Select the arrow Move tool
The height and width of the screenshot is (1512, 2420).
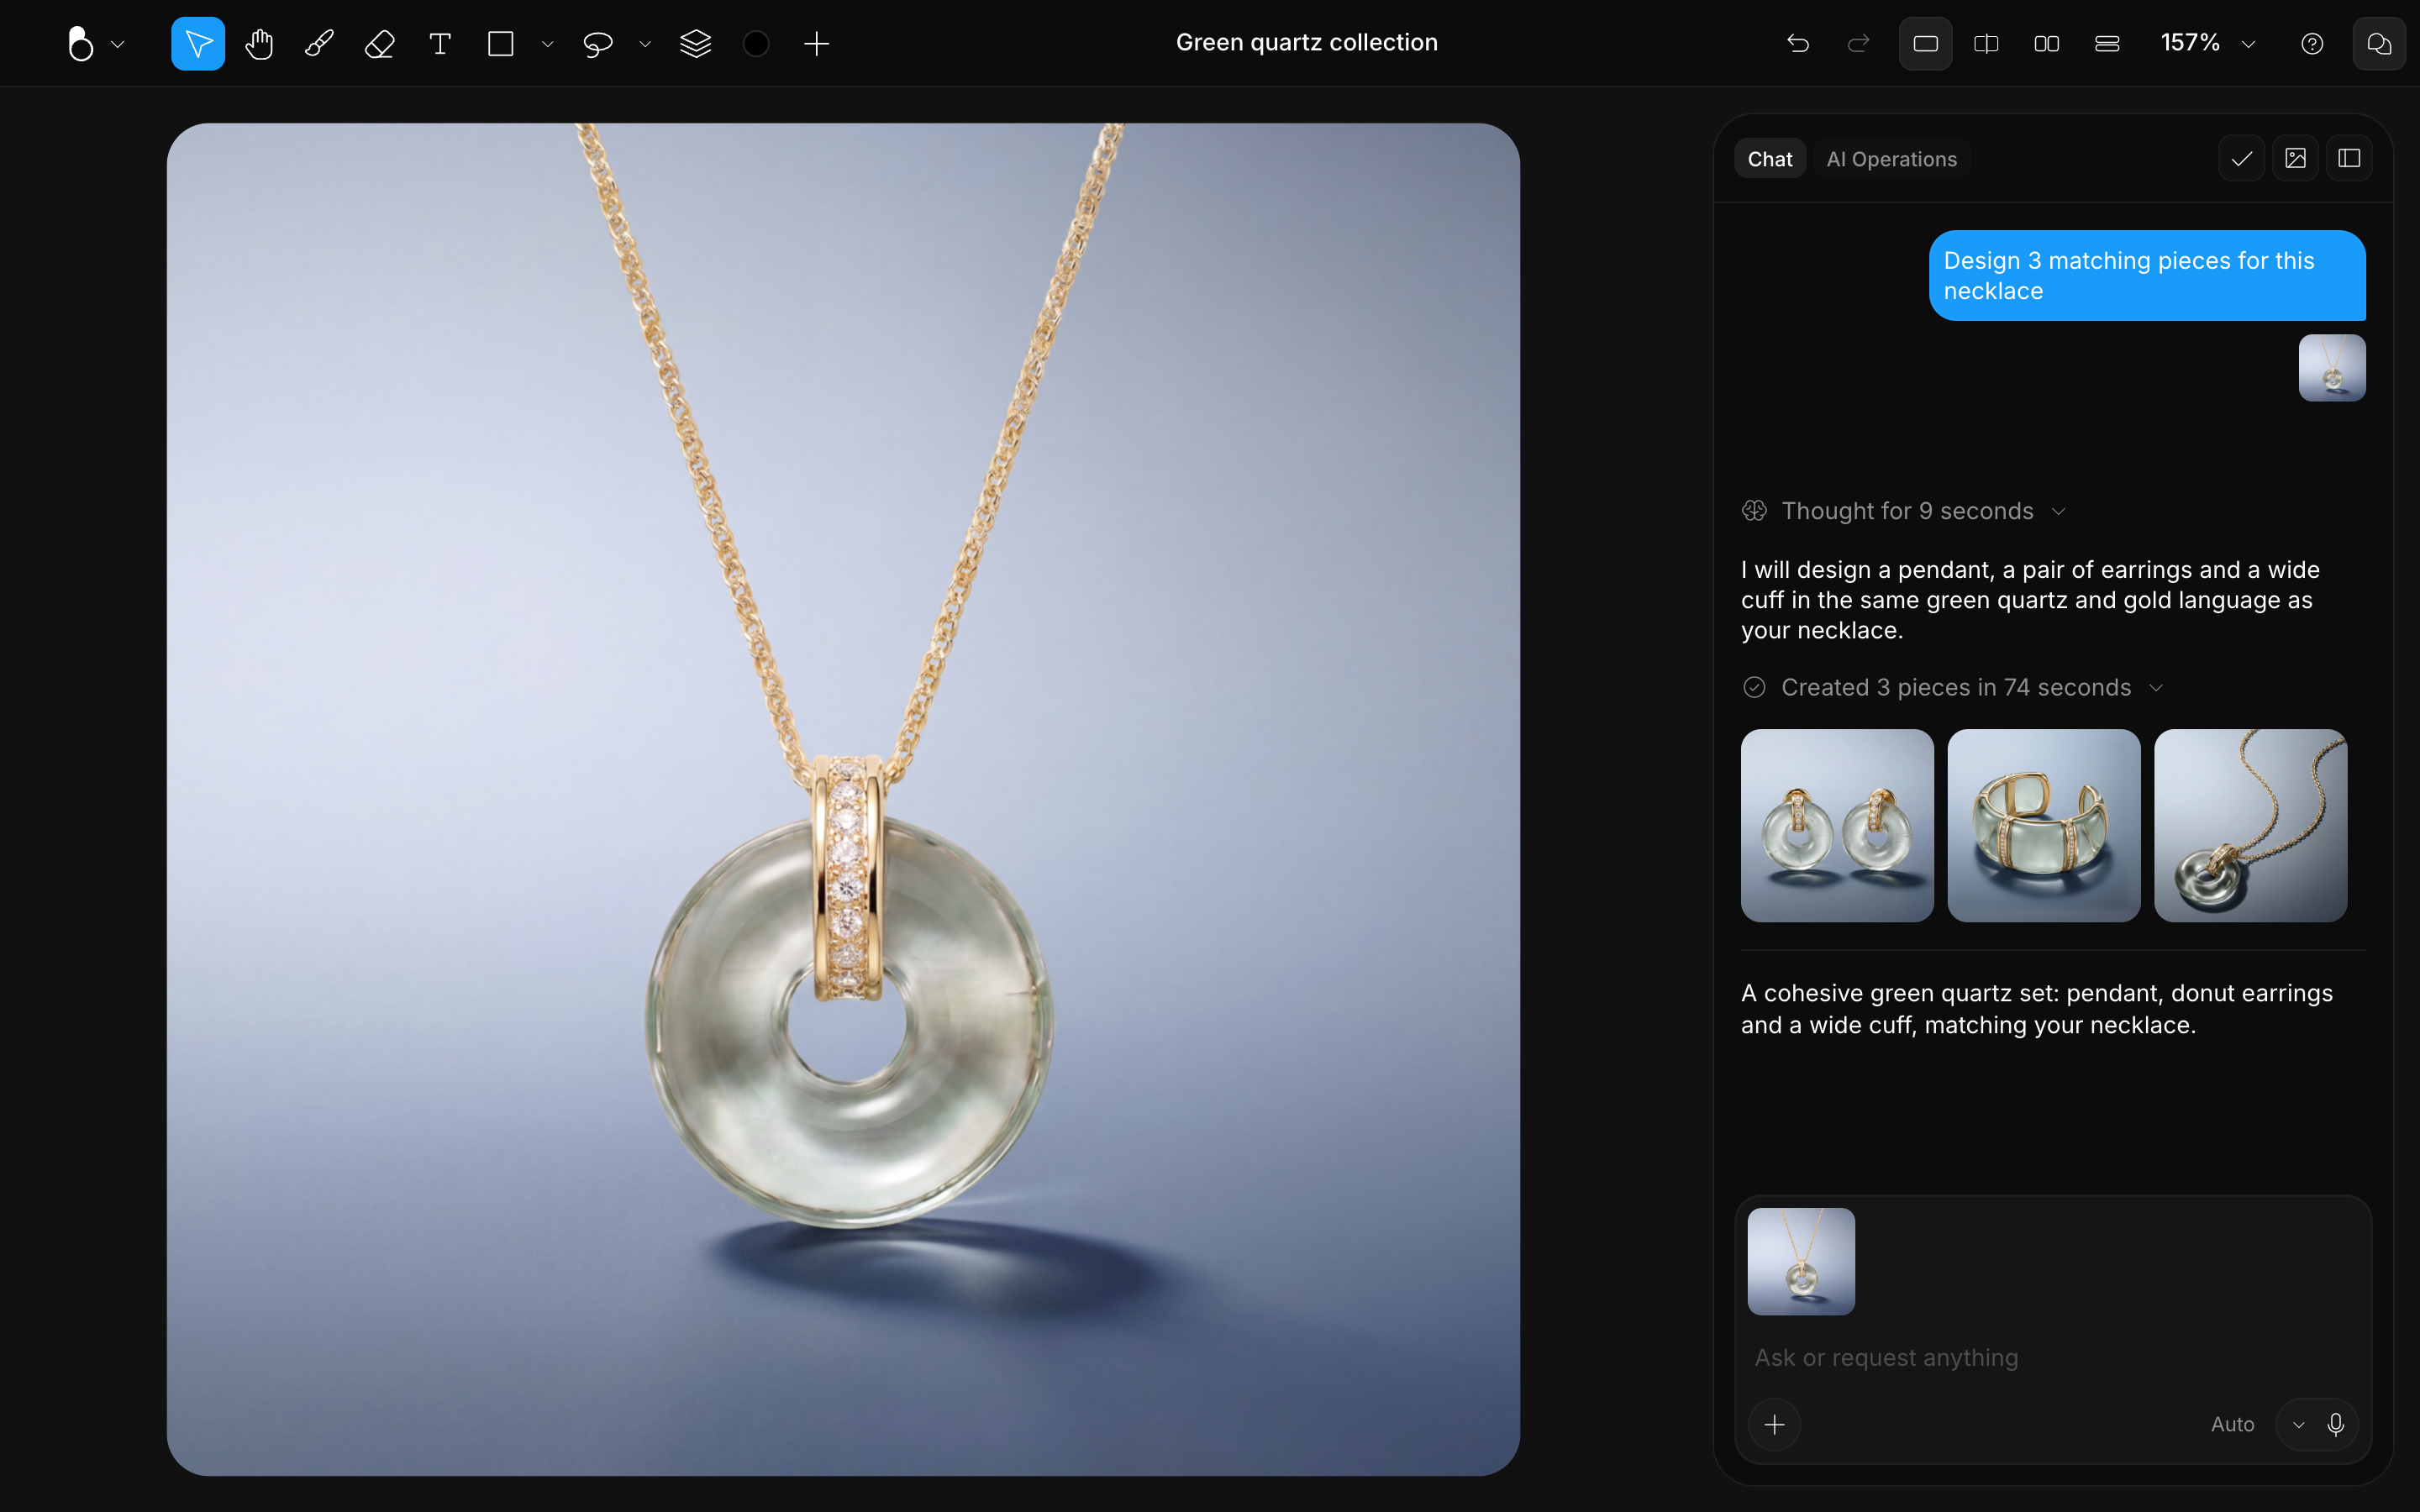coord(198,43)
